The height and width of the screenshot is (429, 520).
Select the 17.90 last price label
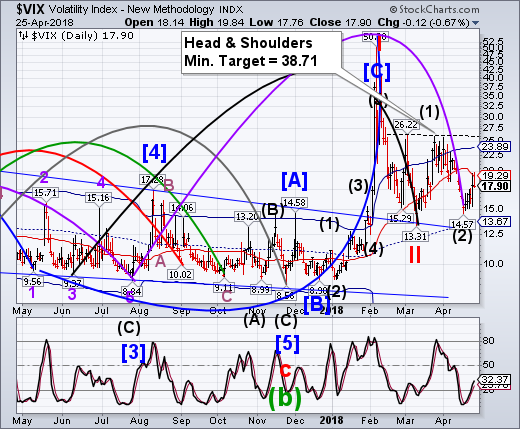pyautogui.click(x=495, y=186)
